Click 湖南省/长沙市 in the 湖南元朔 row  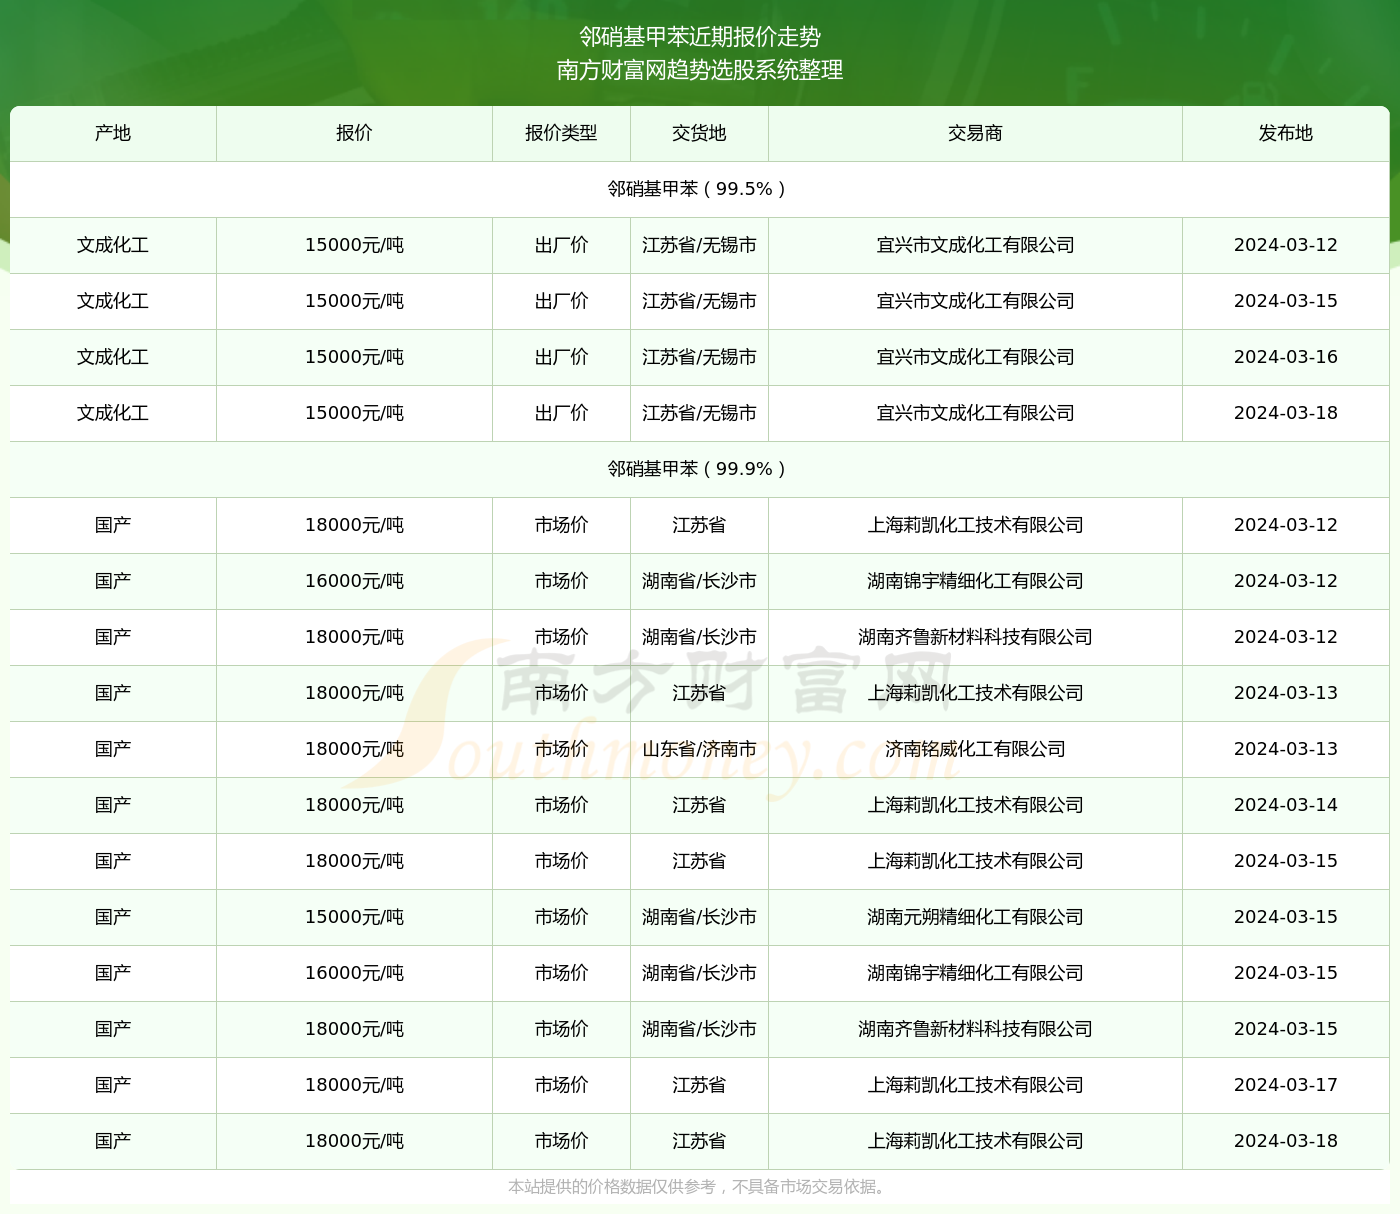tap(699, 917)
